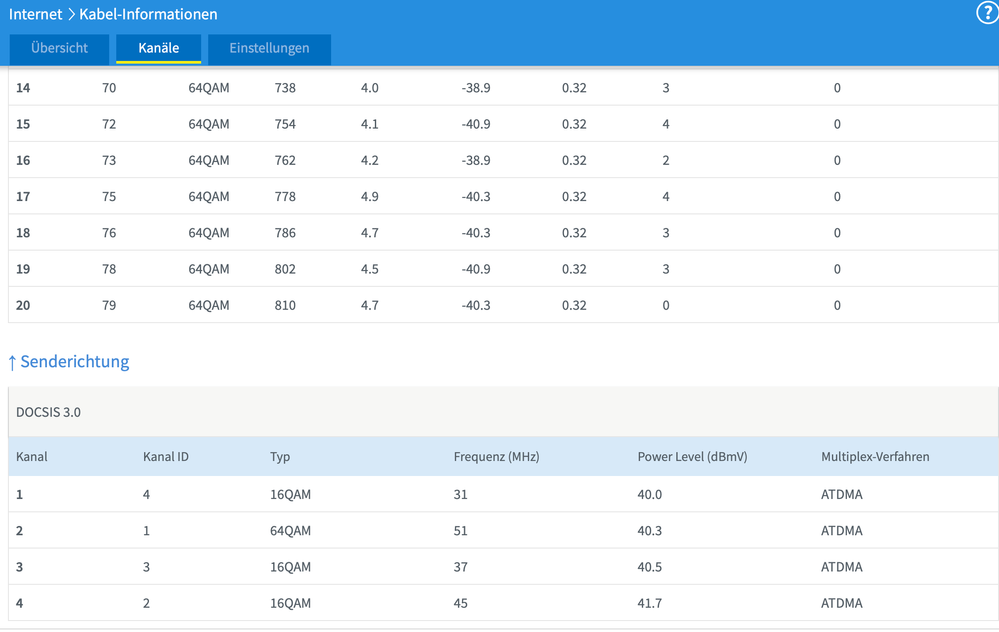Viewport: 999px width, 632px height.
Task: Click the Senderichtung section heading
Action: (75, 361)
